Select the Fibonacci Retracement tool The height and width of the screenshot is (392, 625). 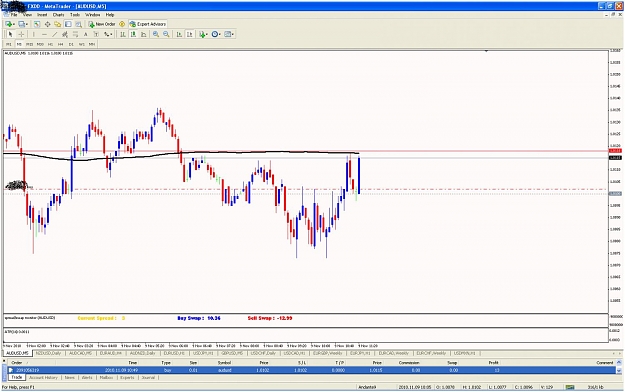click(75, 34)
